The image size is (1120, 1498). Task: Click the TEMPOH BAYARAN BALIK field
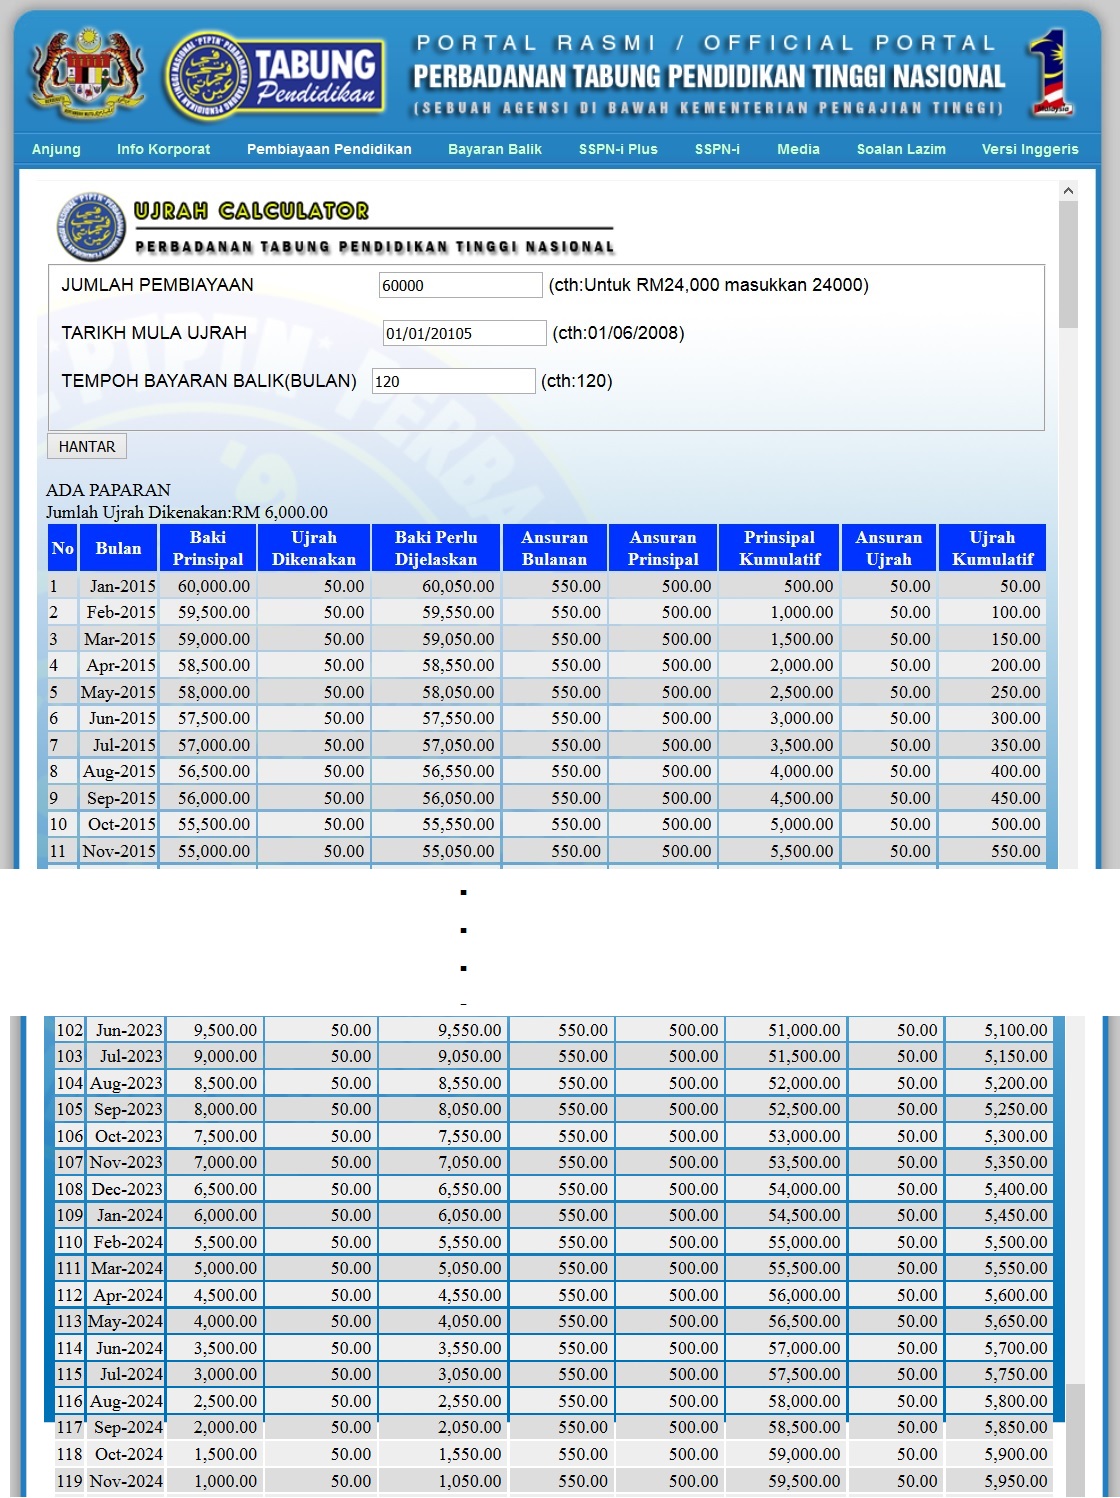[x=453, y=381]
